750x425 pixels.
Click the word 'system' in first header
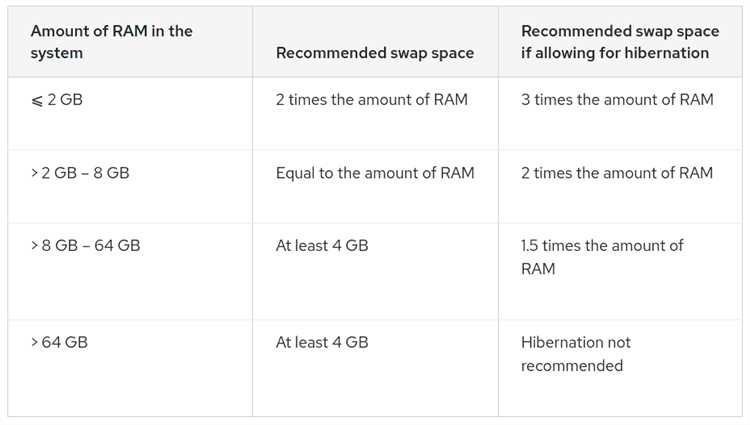point(56,53)
